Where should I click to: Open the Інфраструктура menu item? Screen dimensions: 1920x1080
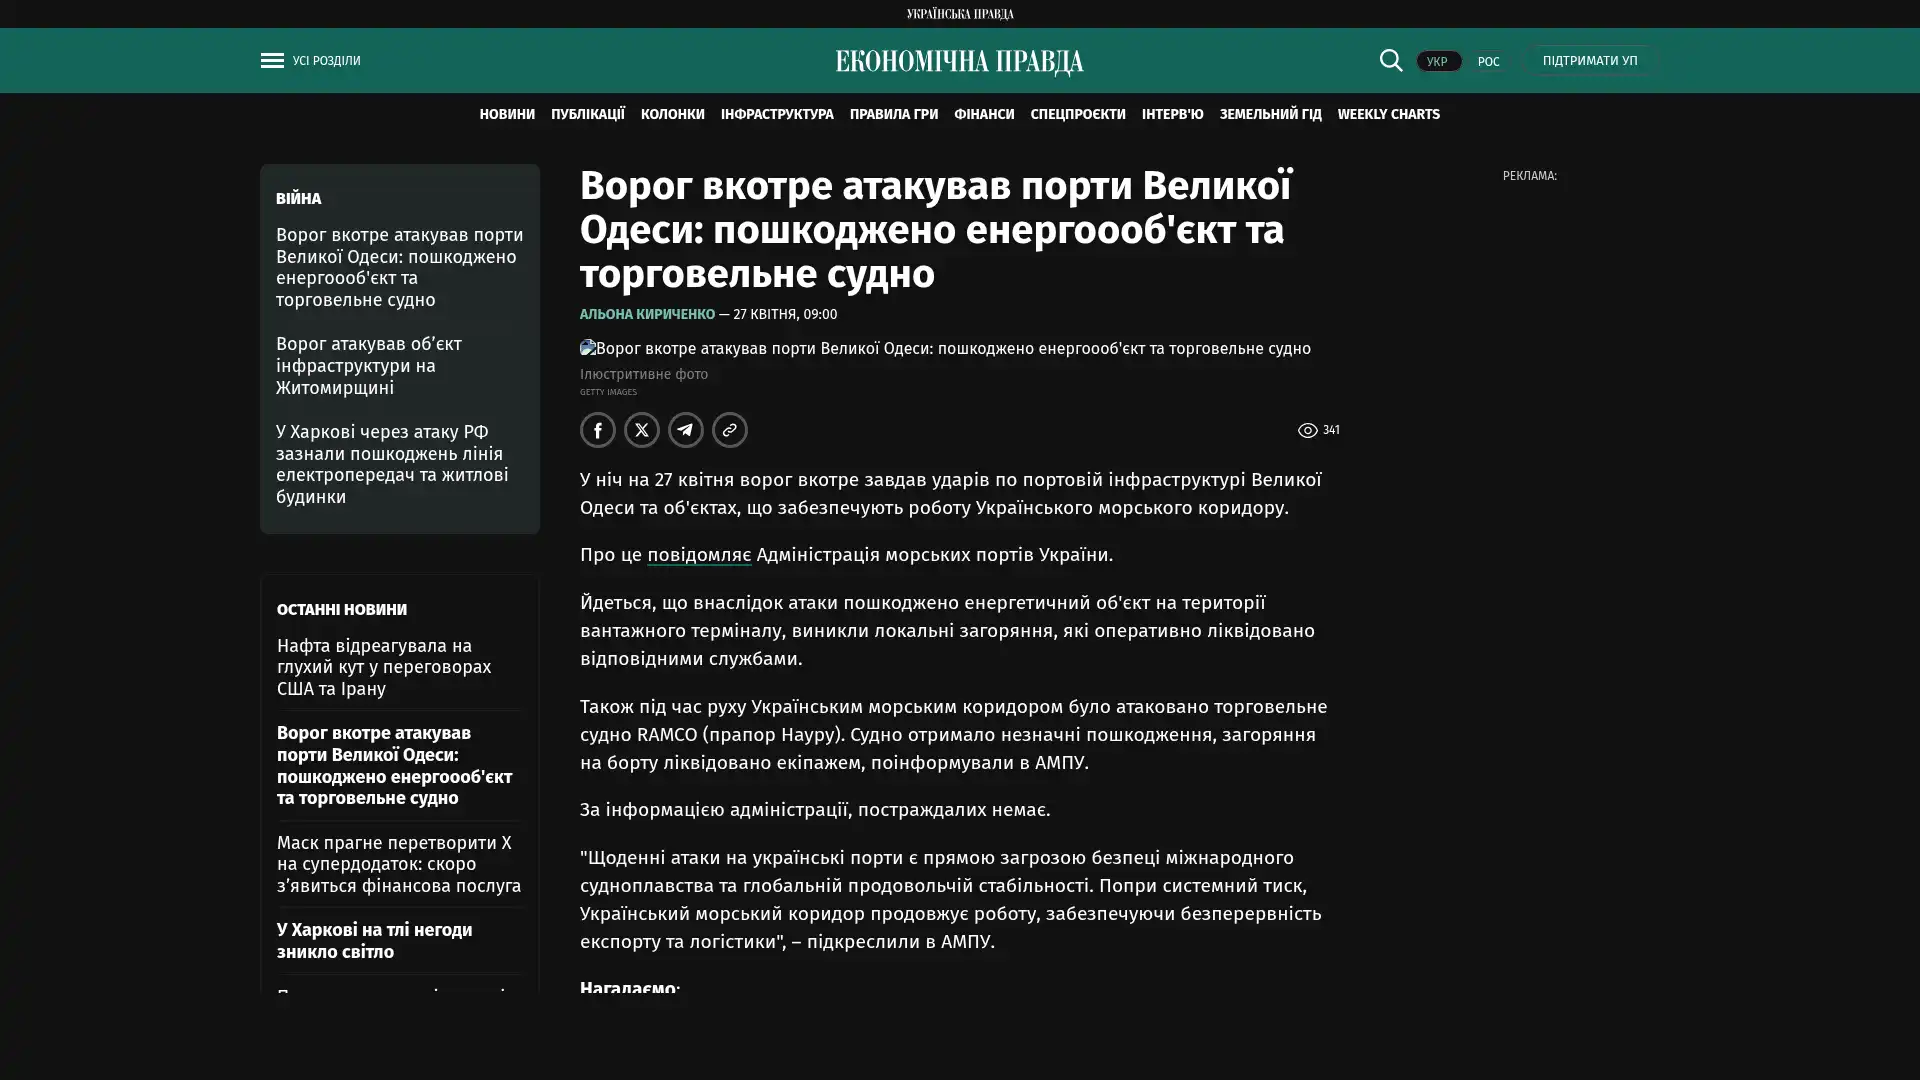coord(777,114)
